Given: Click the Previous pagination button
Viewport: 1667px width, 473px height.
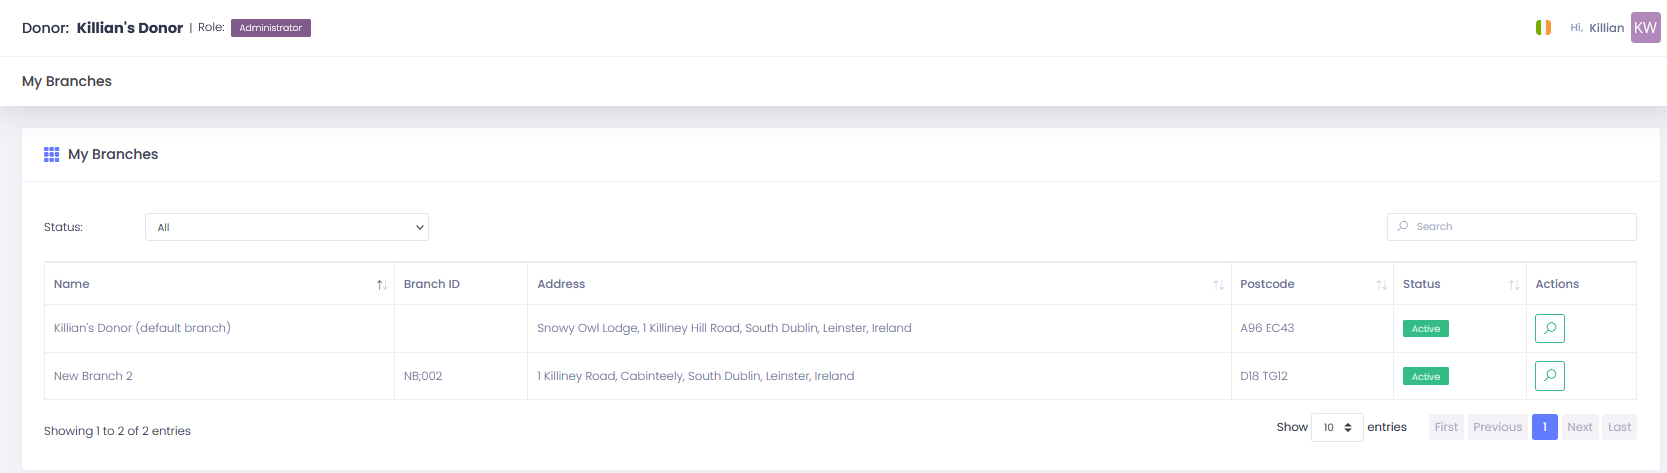Looking at the screenshot, I should click(1497, 427).
